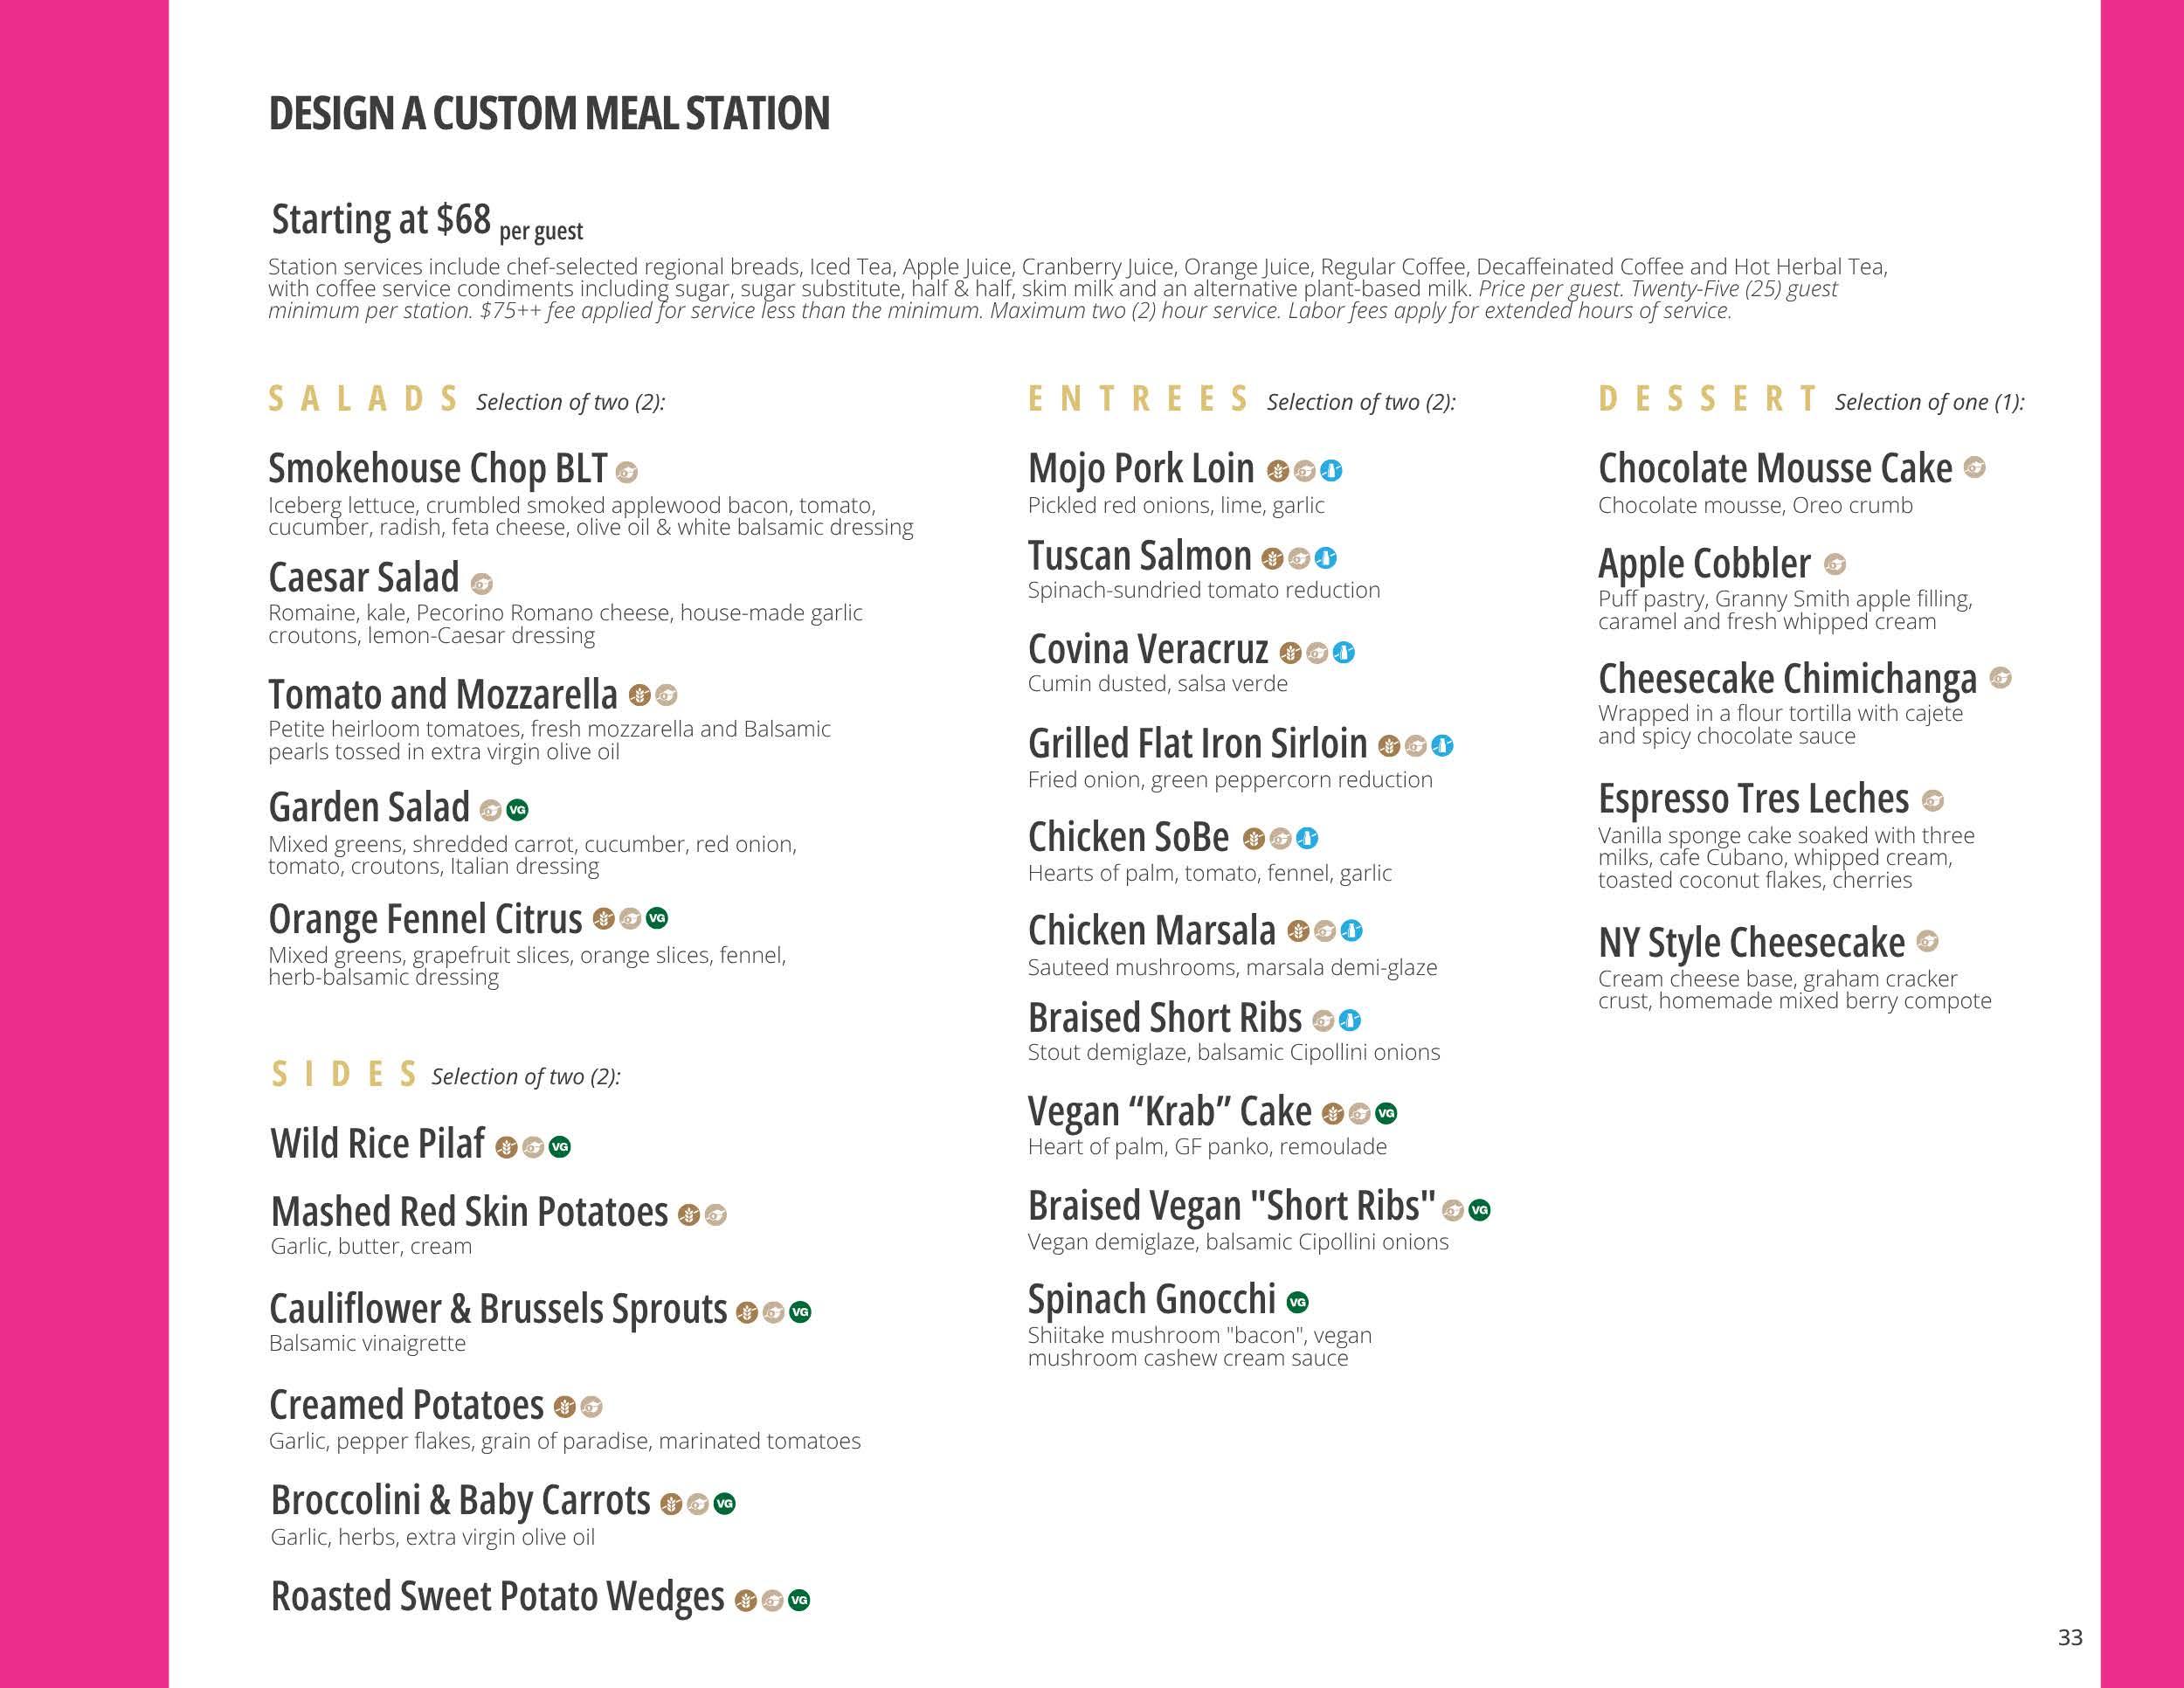Image resolution: width=2184 pixels, height=1688 pixels.
Task: Click the beige icon next to NY Style Cheesecake
Action: tap(1927, 941)
